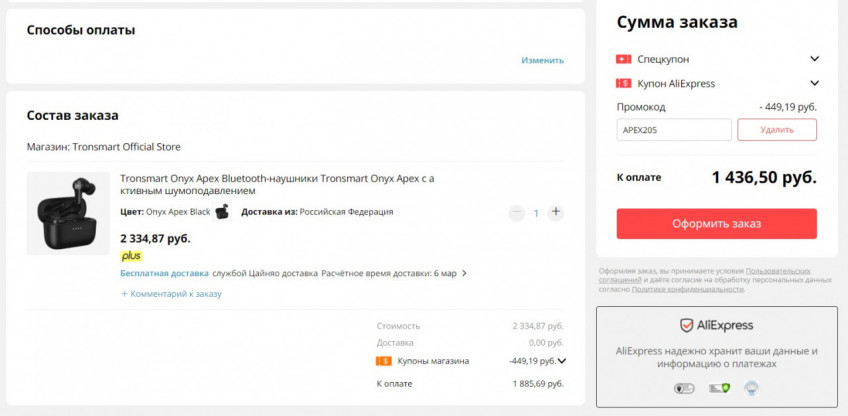This screenshot has width=848, height=416.
Task: Select the Onyx Apex Black color swatch
Action: [221, 212]
